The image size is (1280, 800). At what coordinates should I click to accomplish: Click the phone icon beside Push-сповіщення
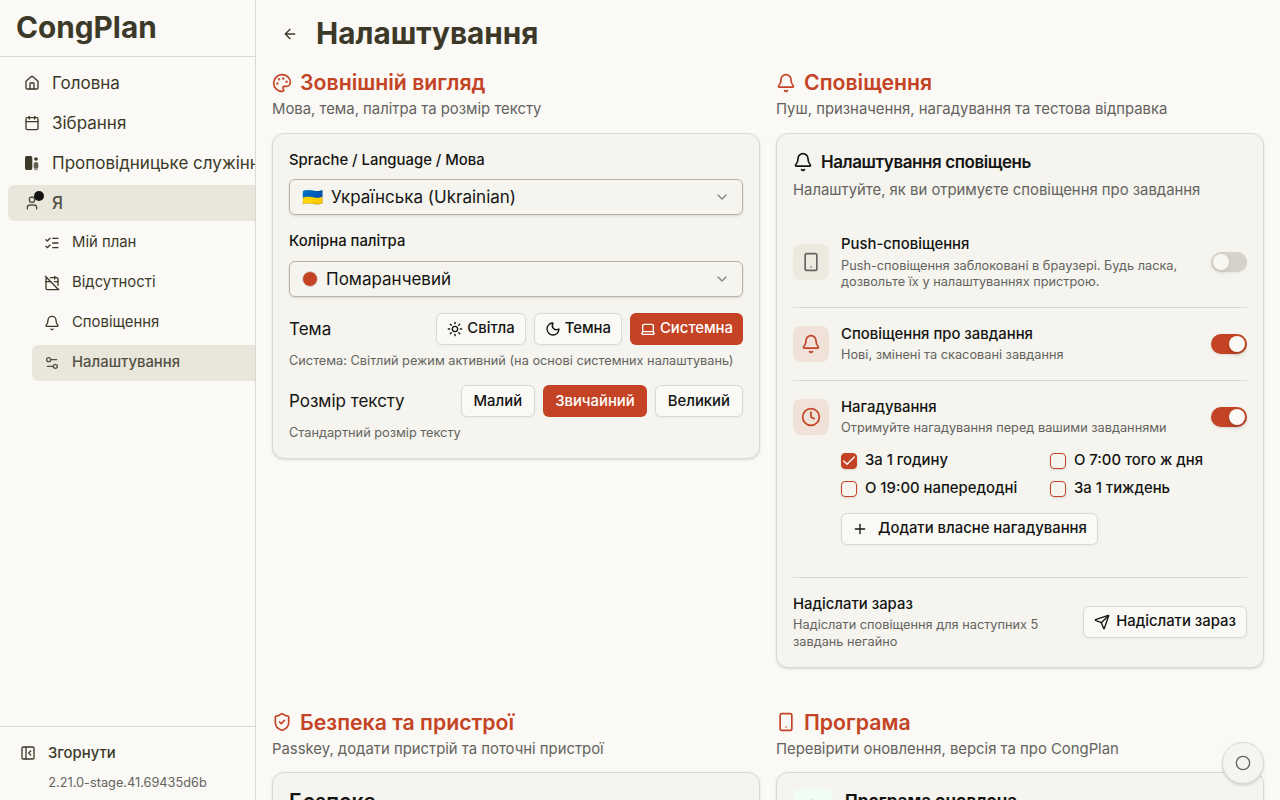(x=811, y=262)
